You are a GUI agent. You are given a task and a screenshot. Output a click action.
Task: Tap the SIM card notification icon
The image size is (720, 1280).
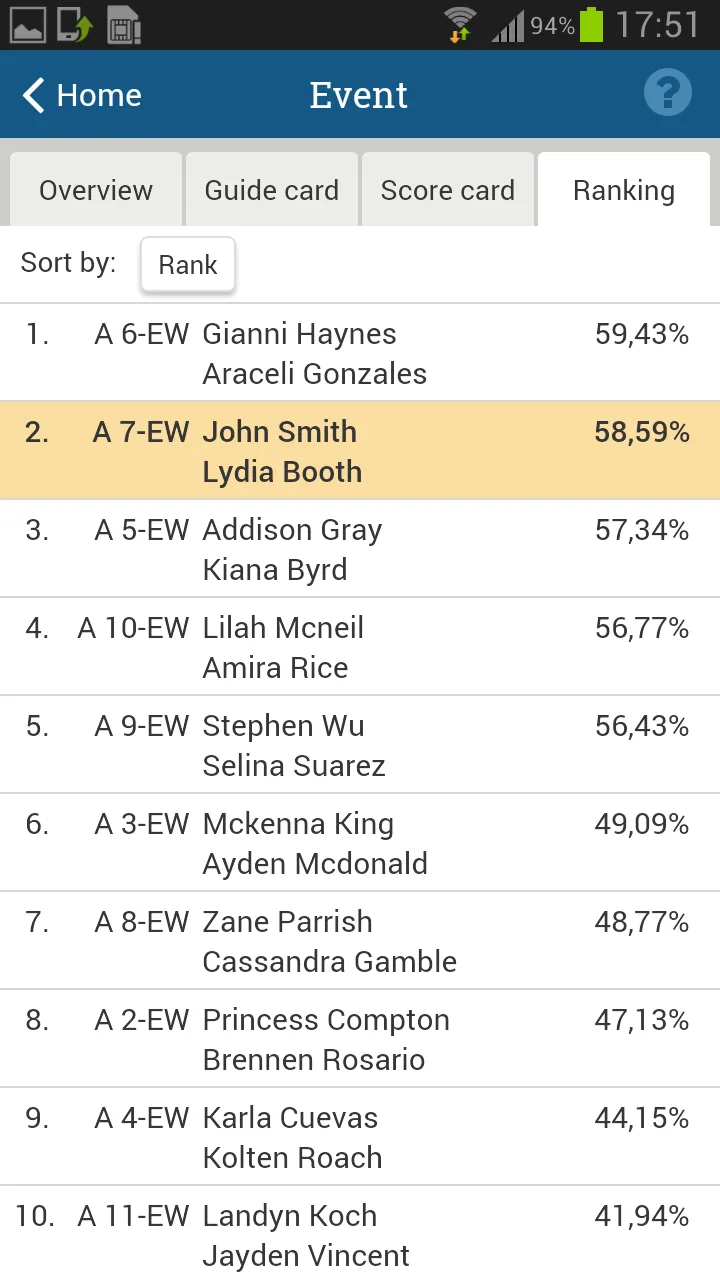[124, 25]
